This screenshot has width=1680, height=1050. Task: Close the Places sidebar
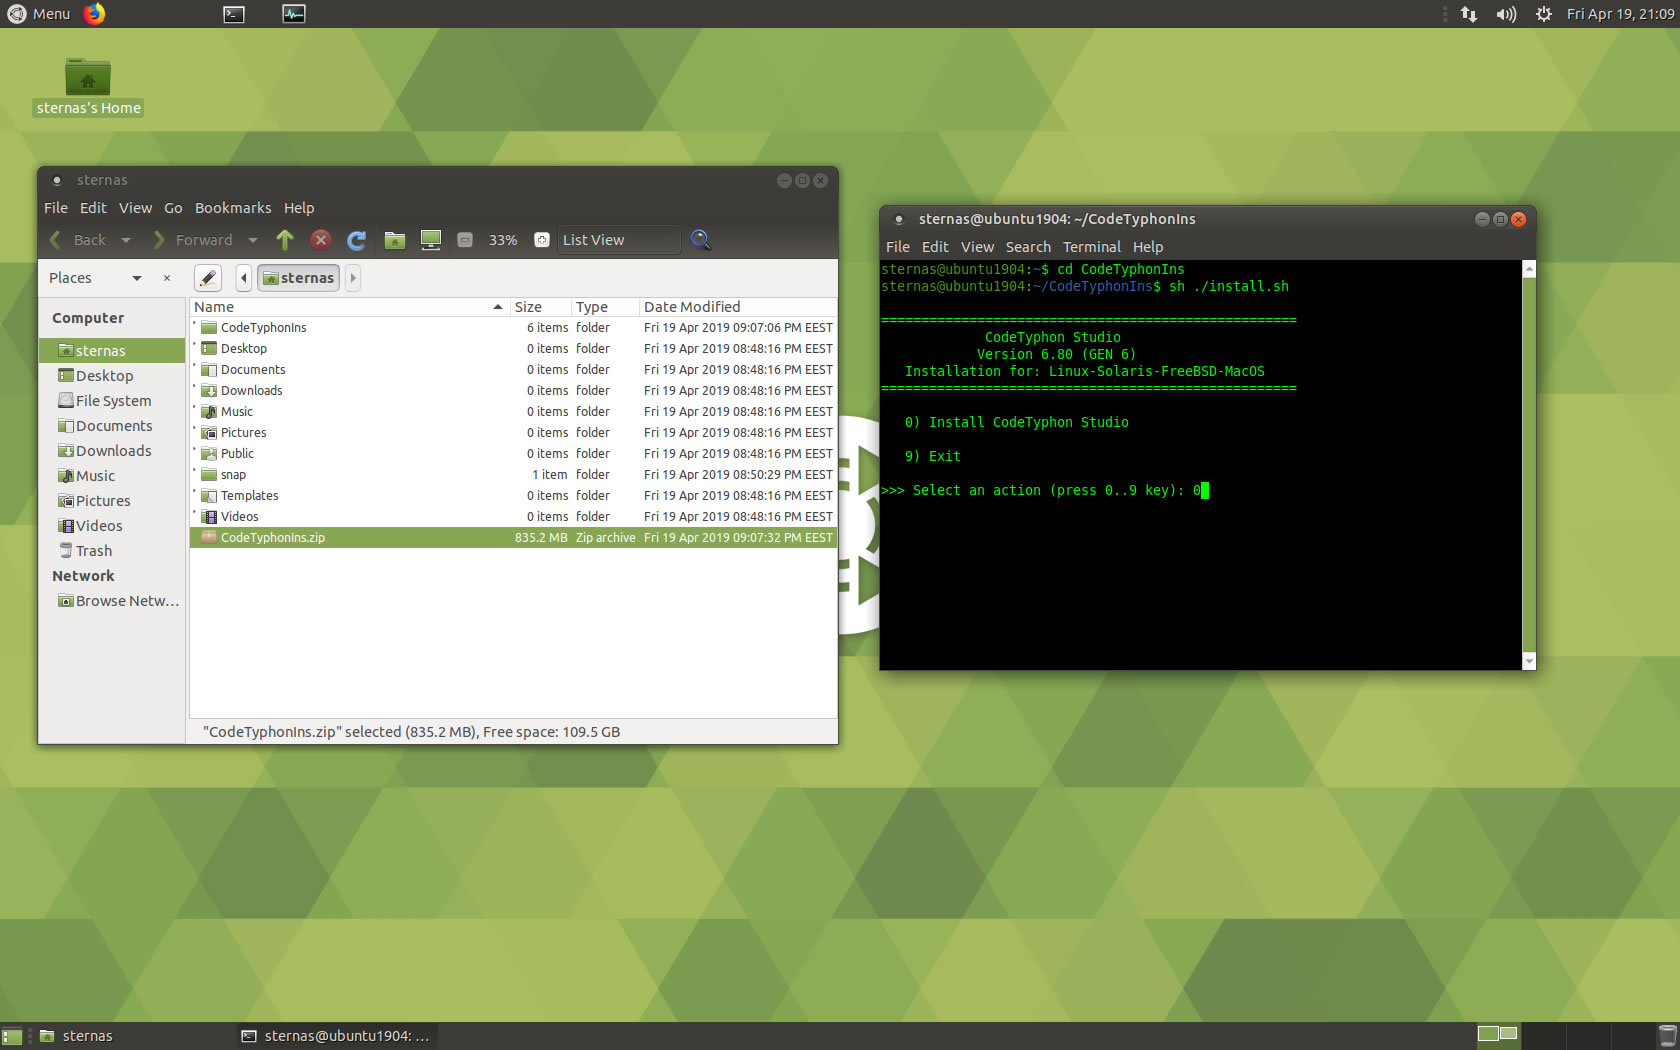pos(167,278)
